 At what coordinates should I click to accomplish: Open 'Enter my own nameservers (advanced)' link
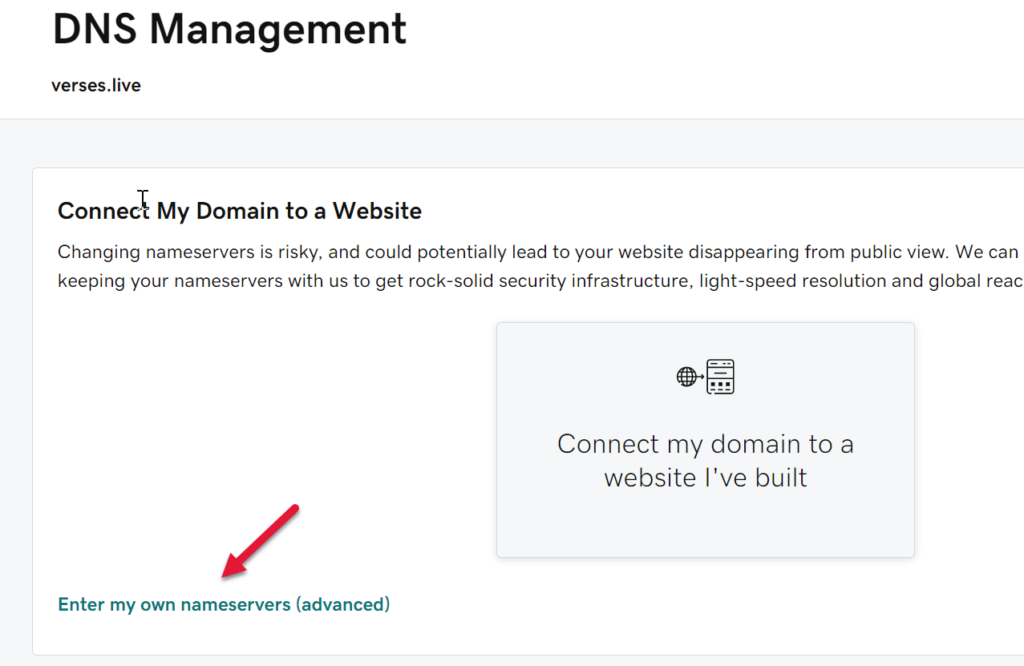tap(223, 604)
